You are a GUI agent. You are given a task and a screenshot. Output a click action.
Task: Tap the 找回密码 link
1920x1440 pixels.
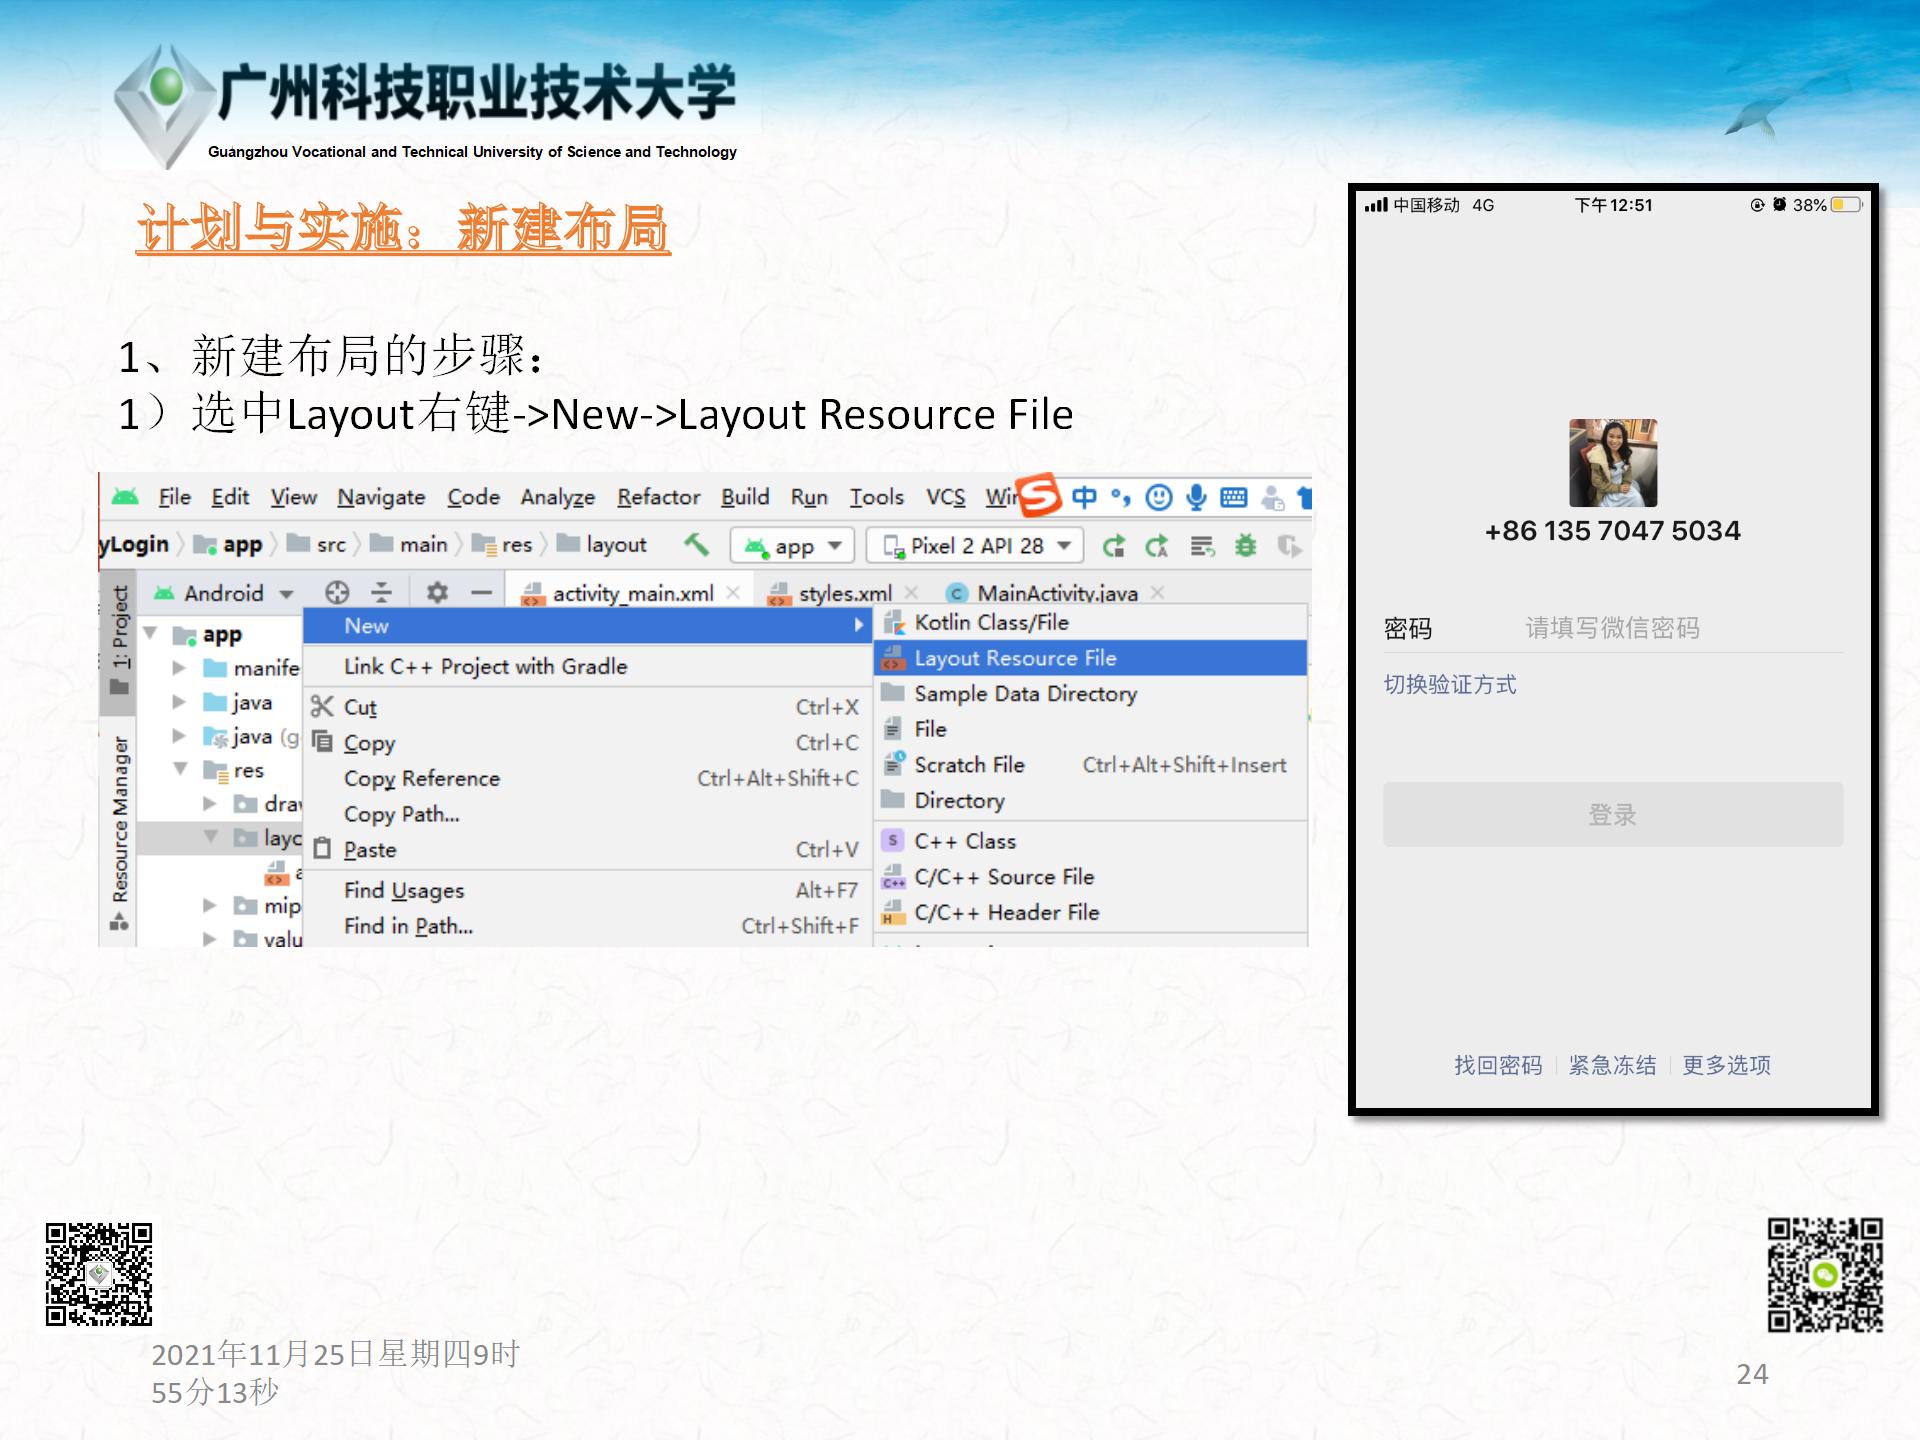[1497, 1065]
